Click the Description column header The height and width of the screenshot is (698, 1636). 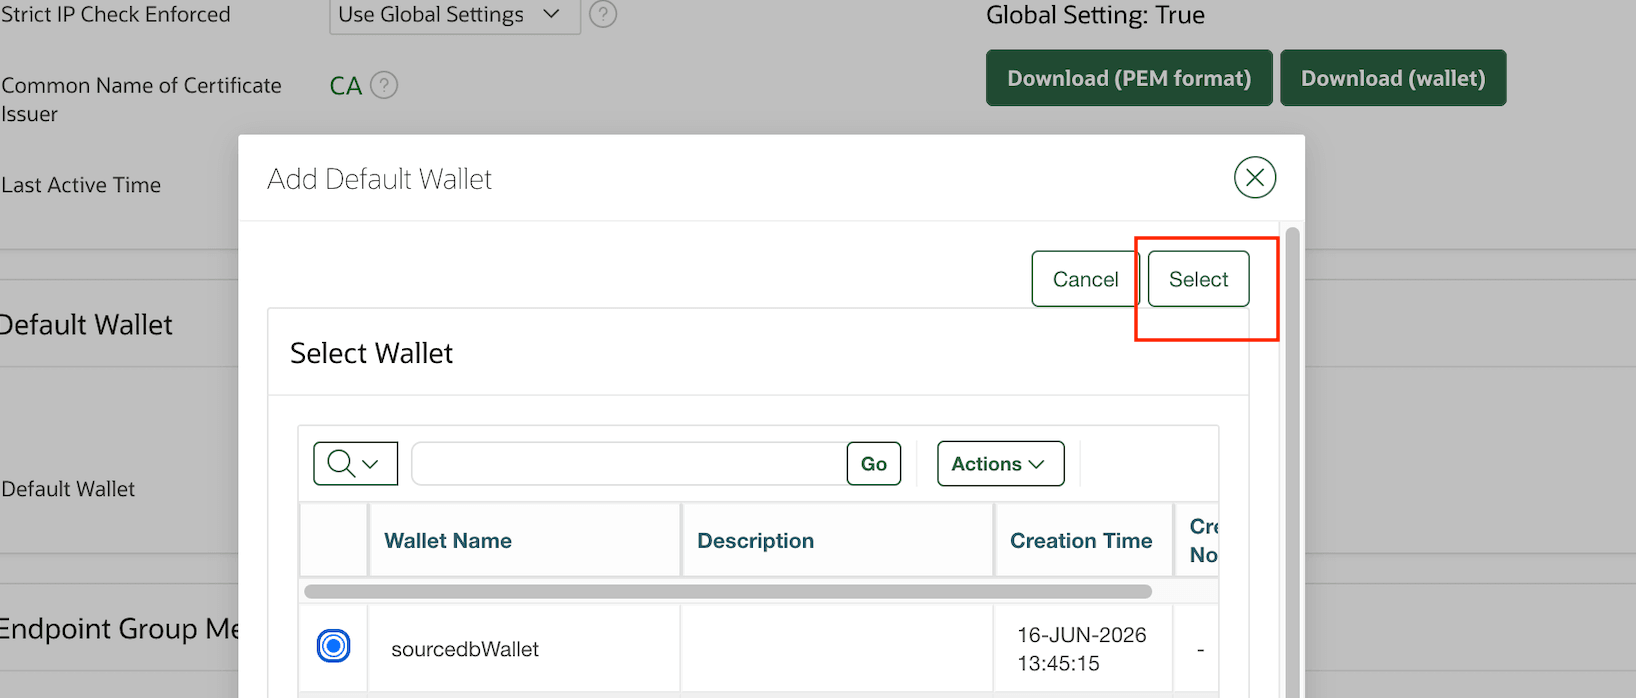pyautogui.click(x=755, y=541)
